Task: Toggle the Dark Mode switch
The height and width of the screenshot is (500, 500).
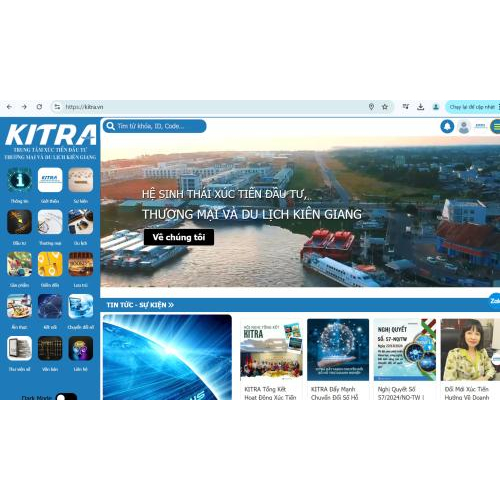Action: pyautogui.click(x=66, y=397)
